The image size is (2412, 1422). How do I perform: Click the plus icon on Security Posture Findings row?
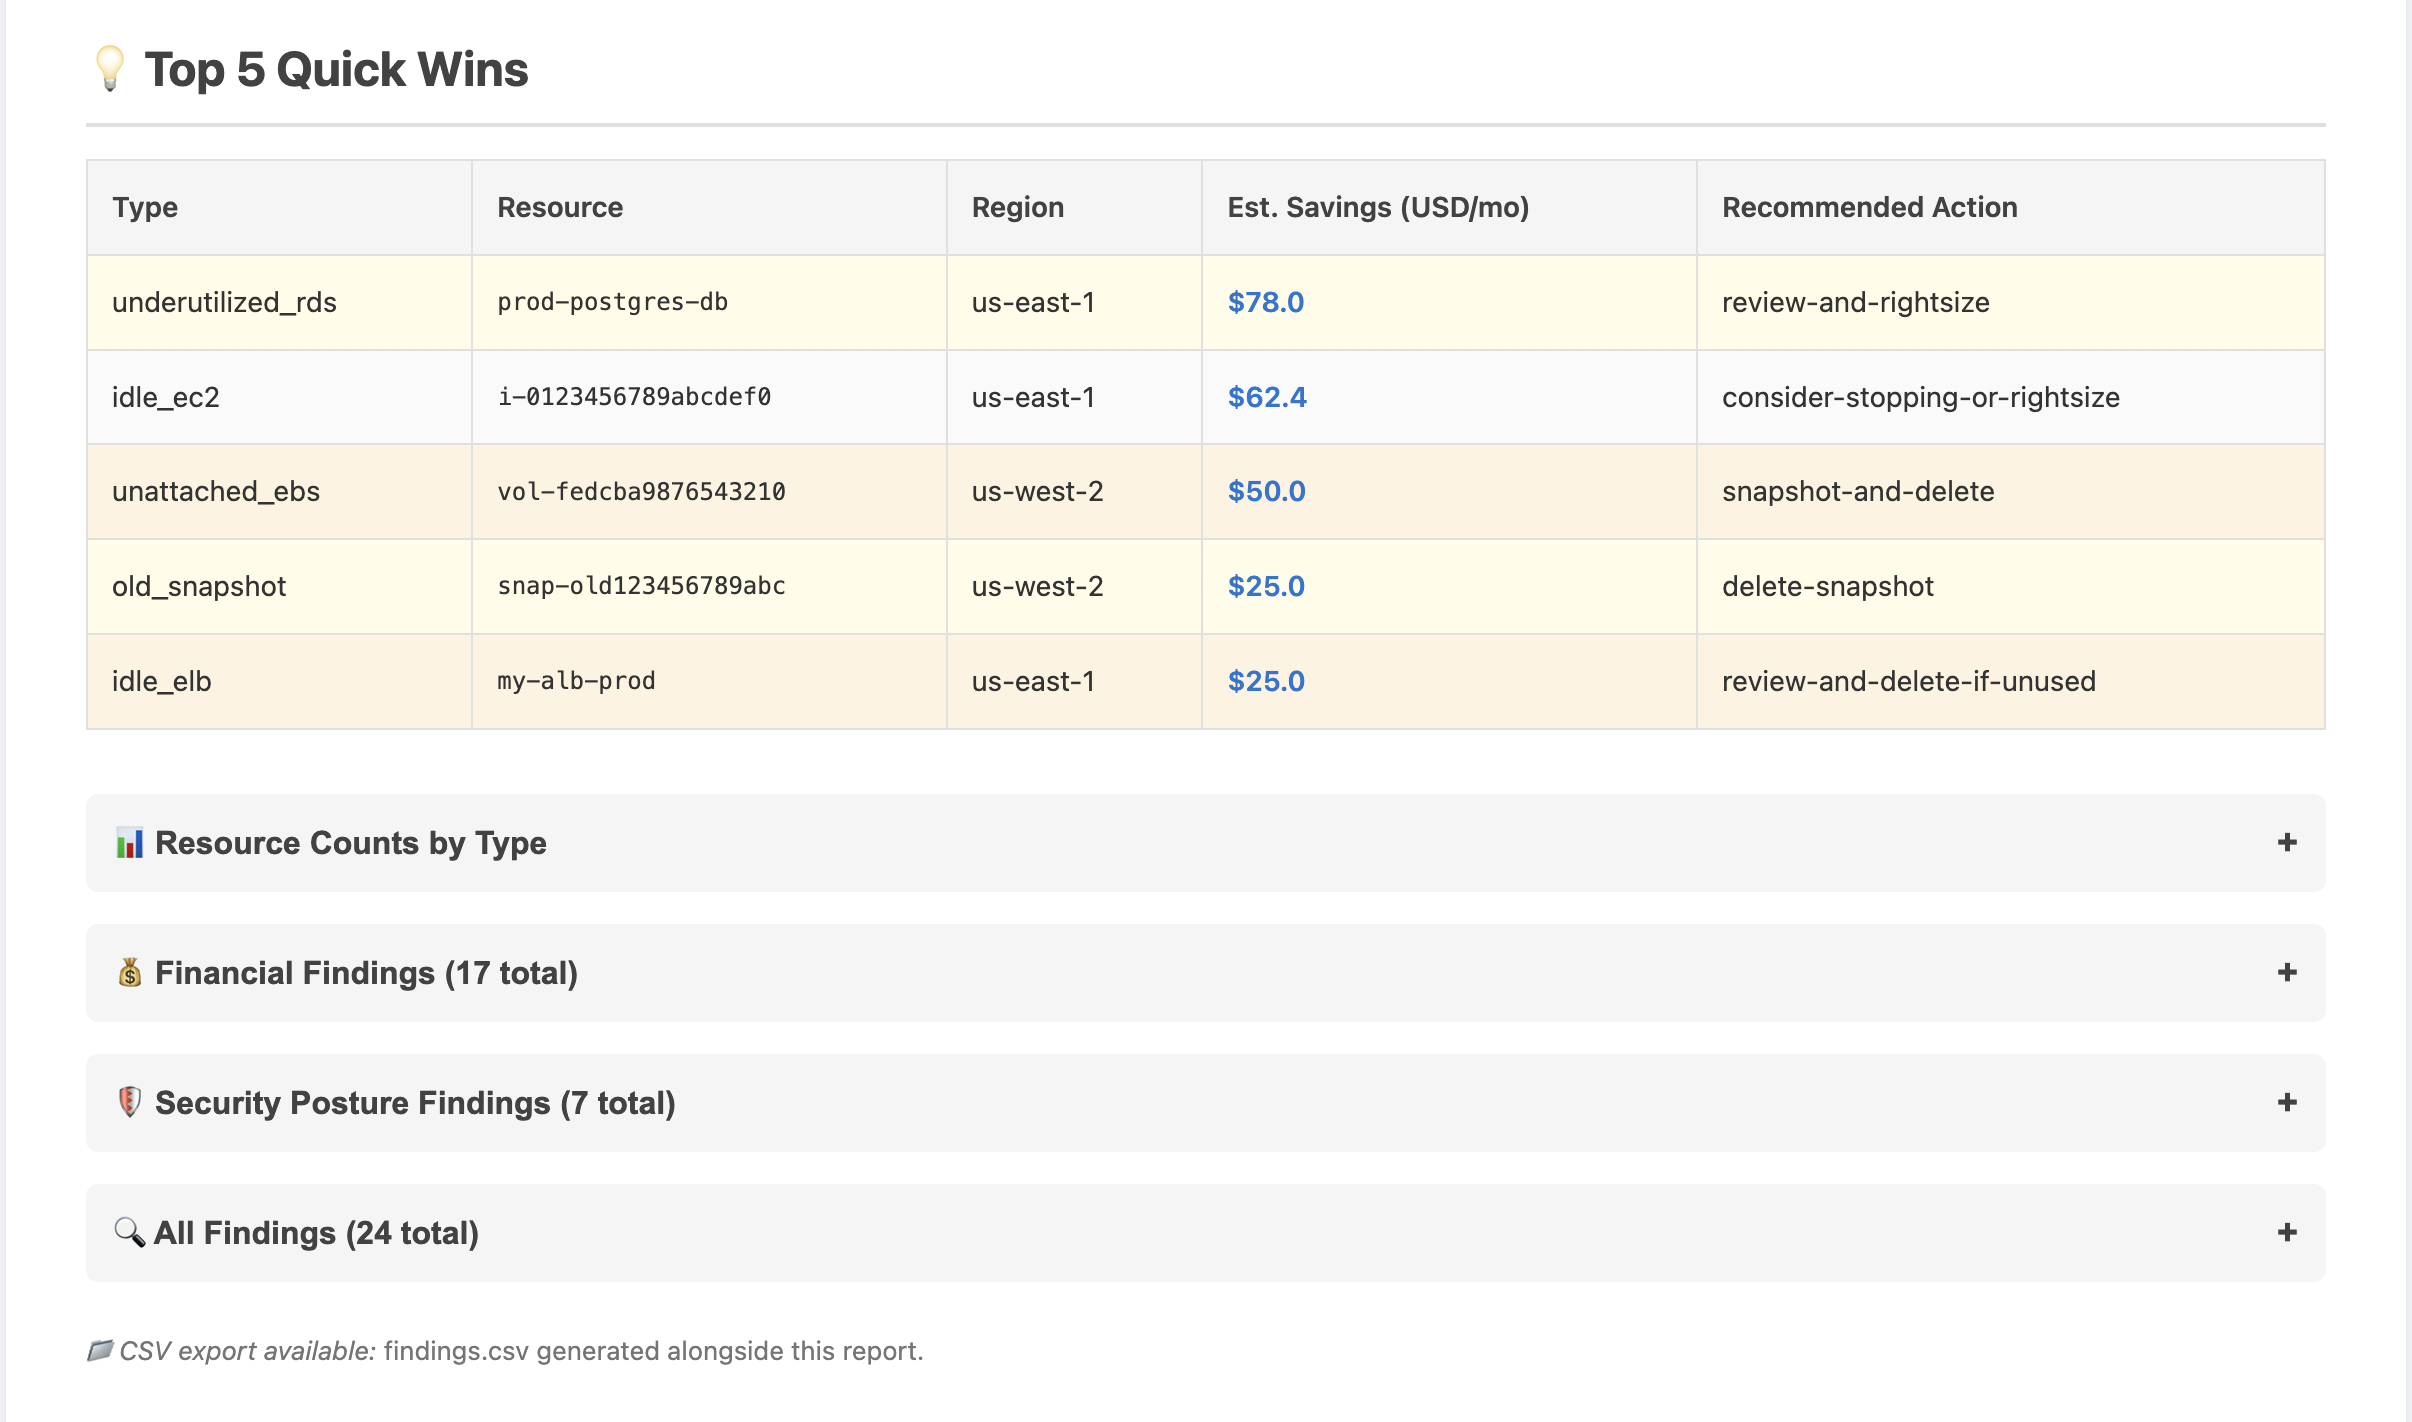click(x=2285, y=1102)
